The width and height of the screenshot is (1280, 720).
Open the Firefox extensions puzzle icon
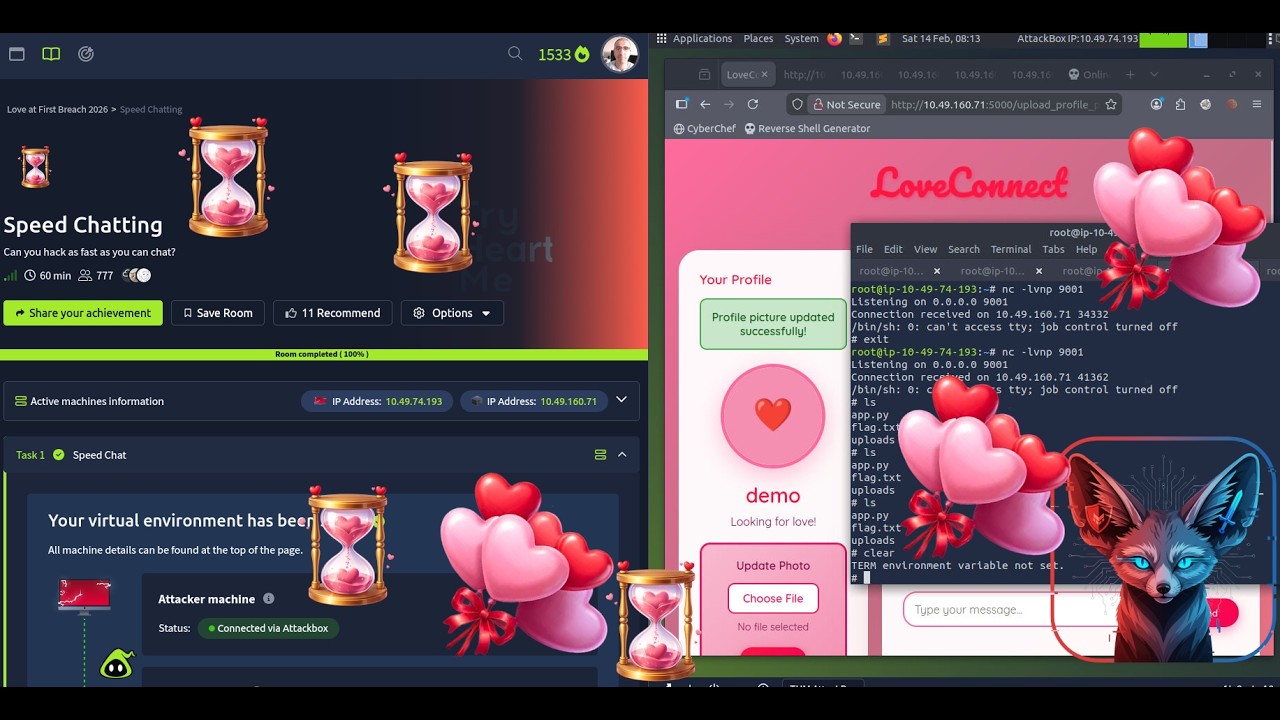pyautogui.click(x=1181, y=104)
